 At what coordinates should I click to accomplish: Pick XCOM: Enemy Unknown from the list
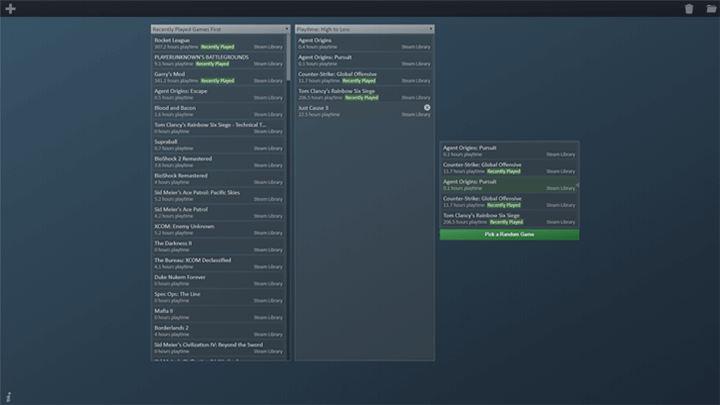coord(218,229)
